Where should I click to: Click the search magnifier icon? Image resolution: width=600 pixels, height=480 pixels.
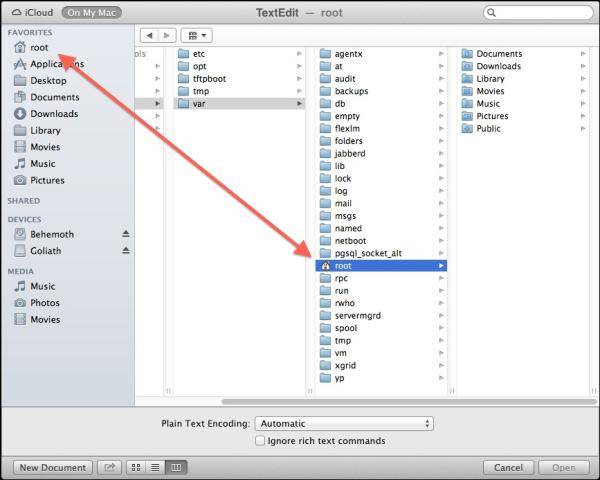(x=492, y=13)
